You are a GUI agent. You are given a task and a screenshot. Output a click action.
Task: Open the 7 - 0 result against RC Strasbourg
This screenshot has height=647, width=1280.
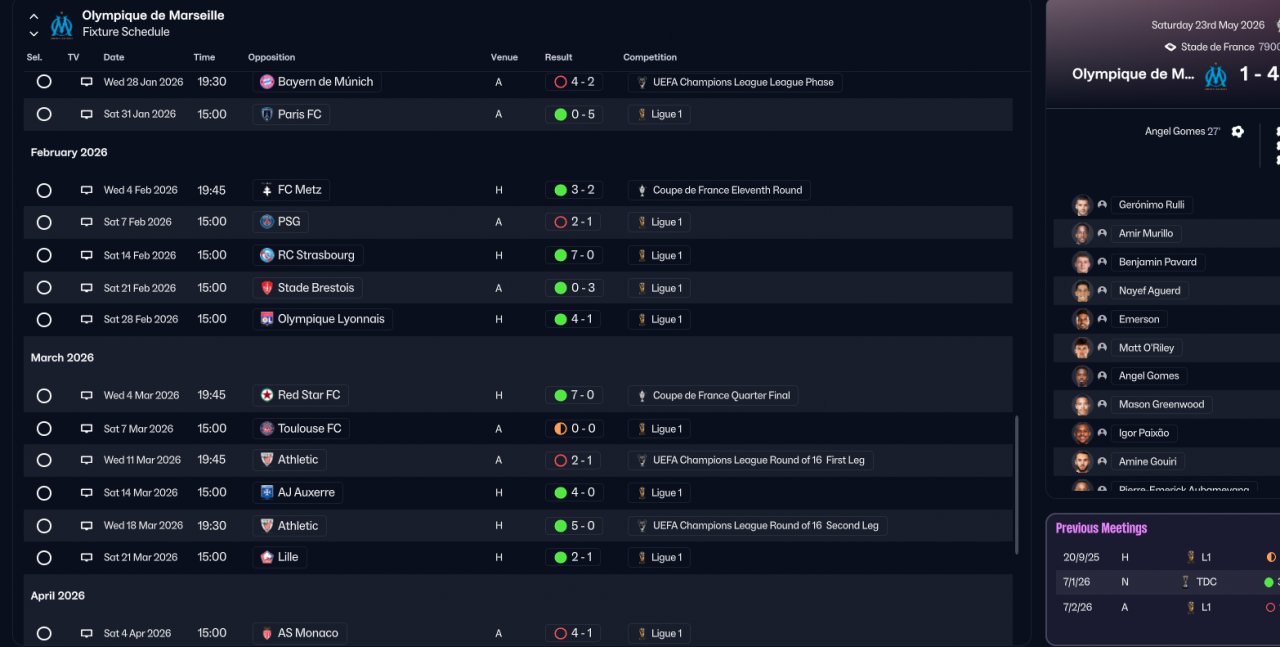(574, 255)
